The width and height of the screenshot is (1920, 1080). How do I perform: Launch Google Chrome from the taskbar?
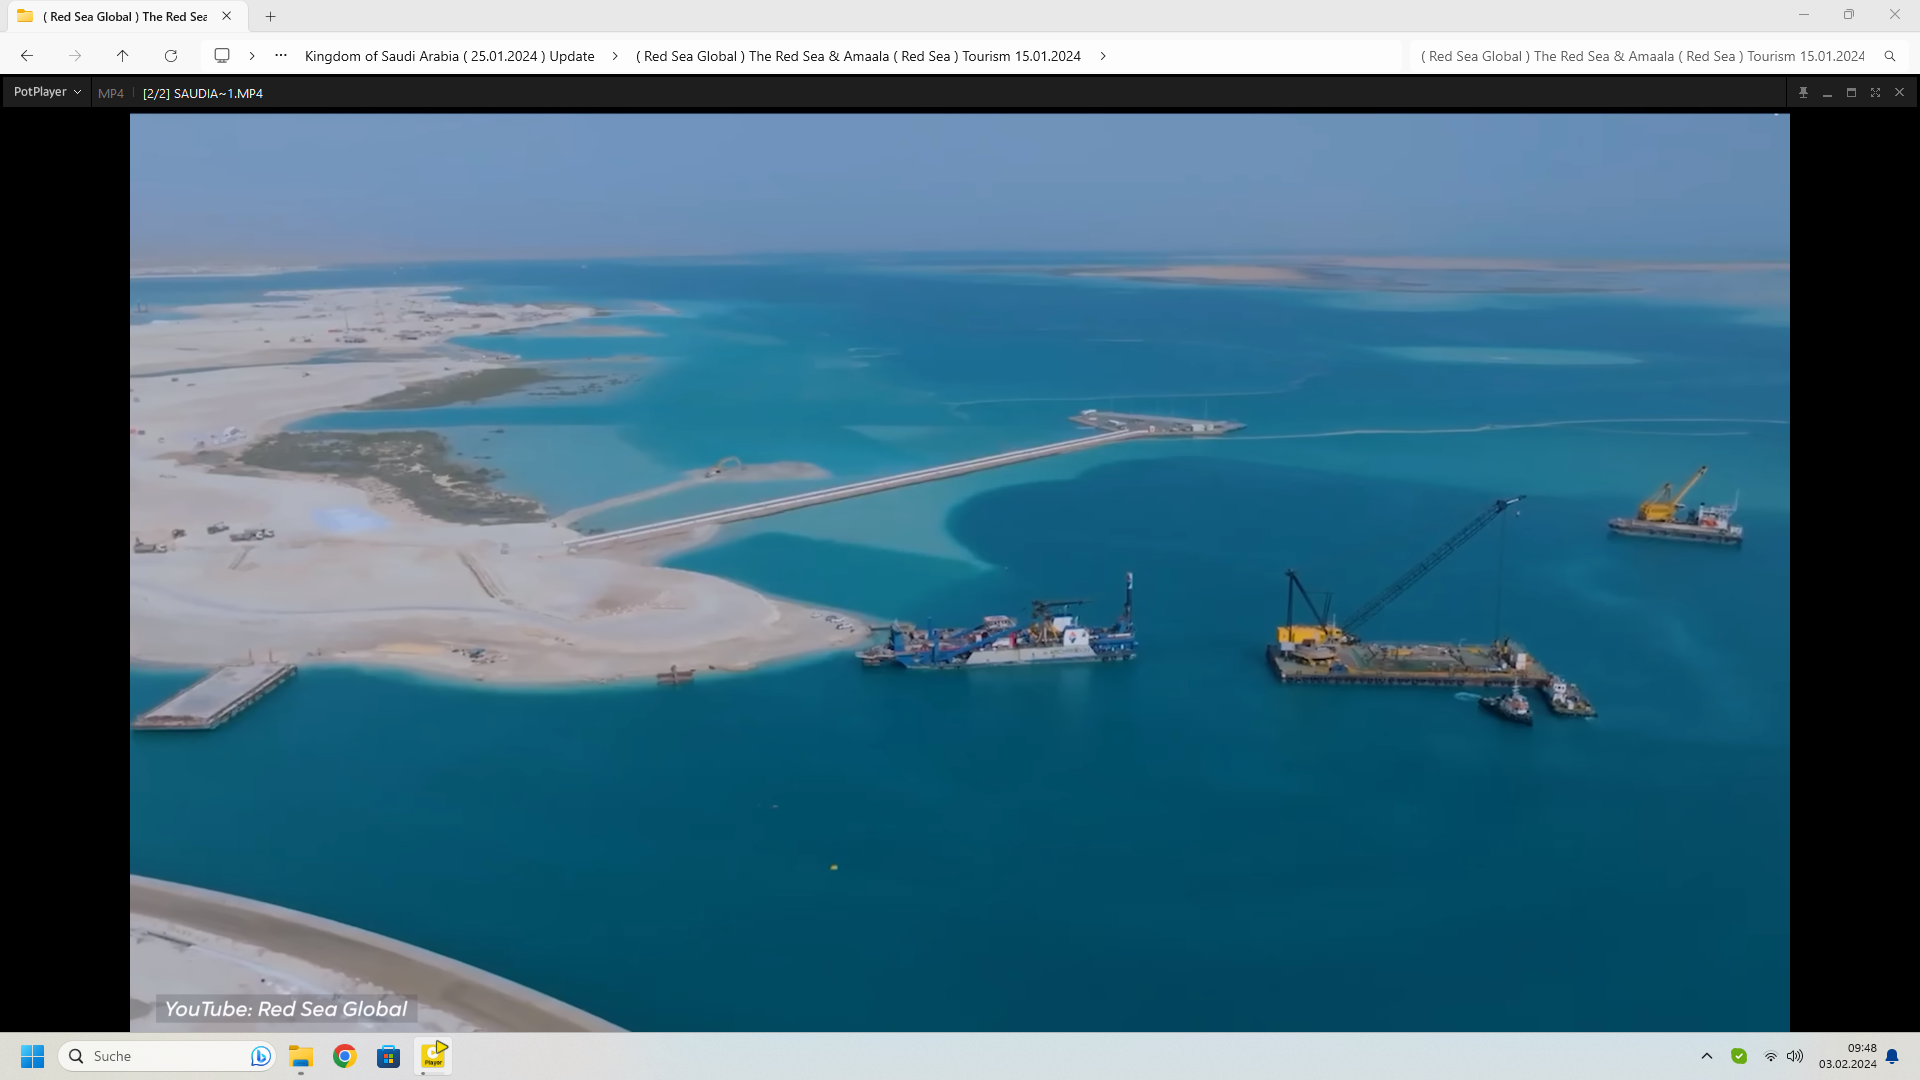coord(345,1056)
